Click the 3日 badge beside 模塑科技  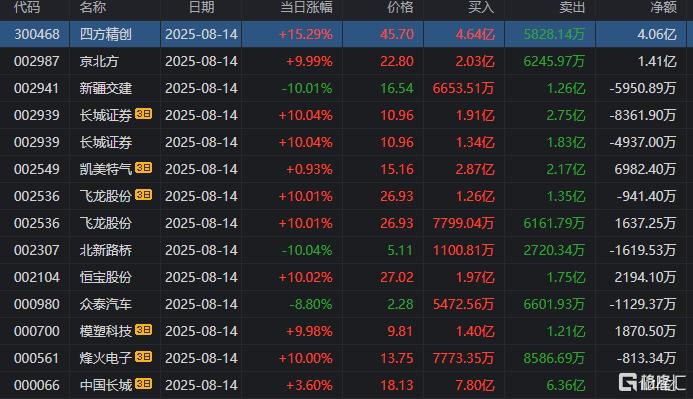pyautogui.click(x=143, y=330)
